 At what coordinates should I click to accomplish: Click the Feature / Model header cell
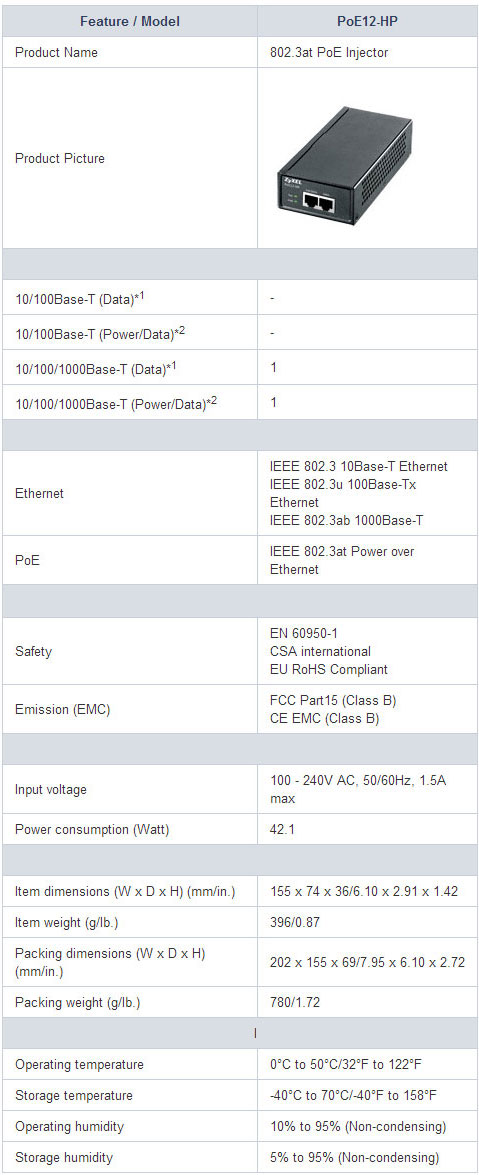[x=130, y=22]
